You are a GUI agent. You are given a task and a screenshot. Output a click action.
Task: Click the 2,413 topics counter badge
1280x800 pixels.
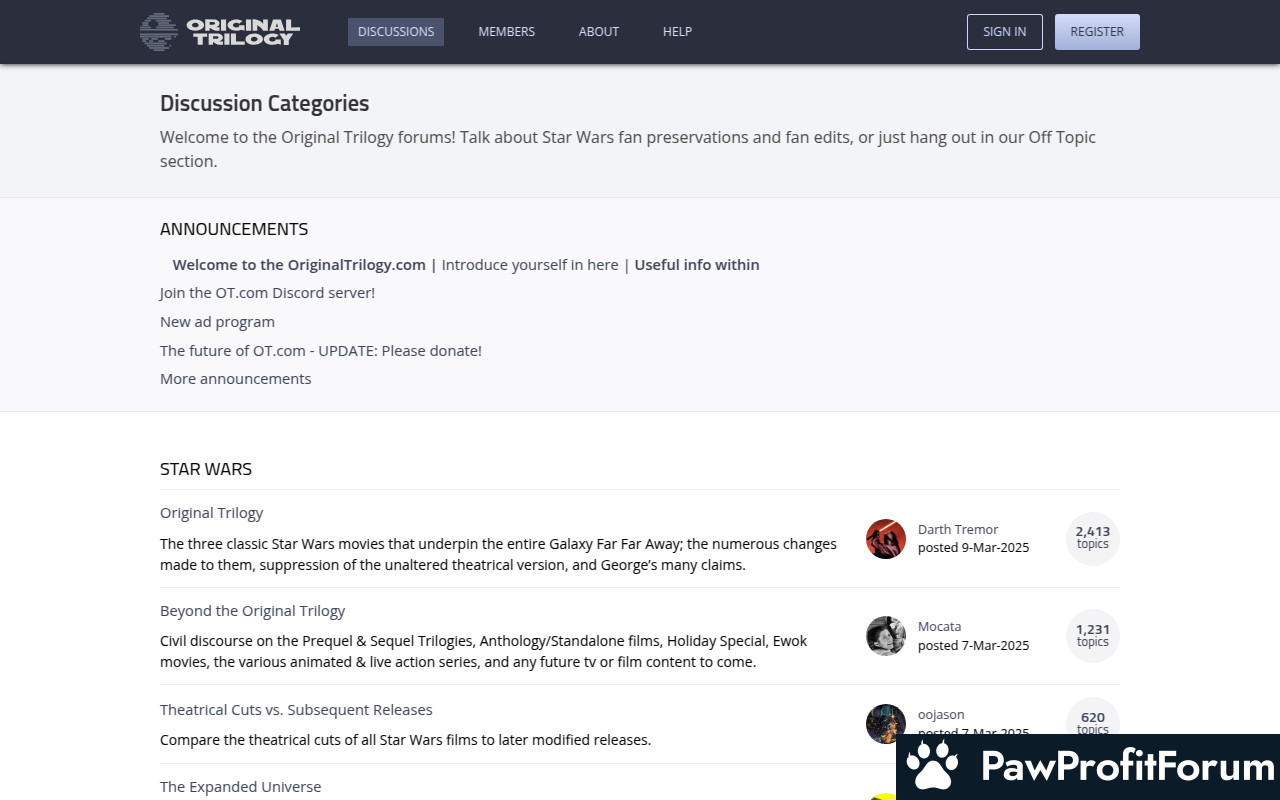1093,538
